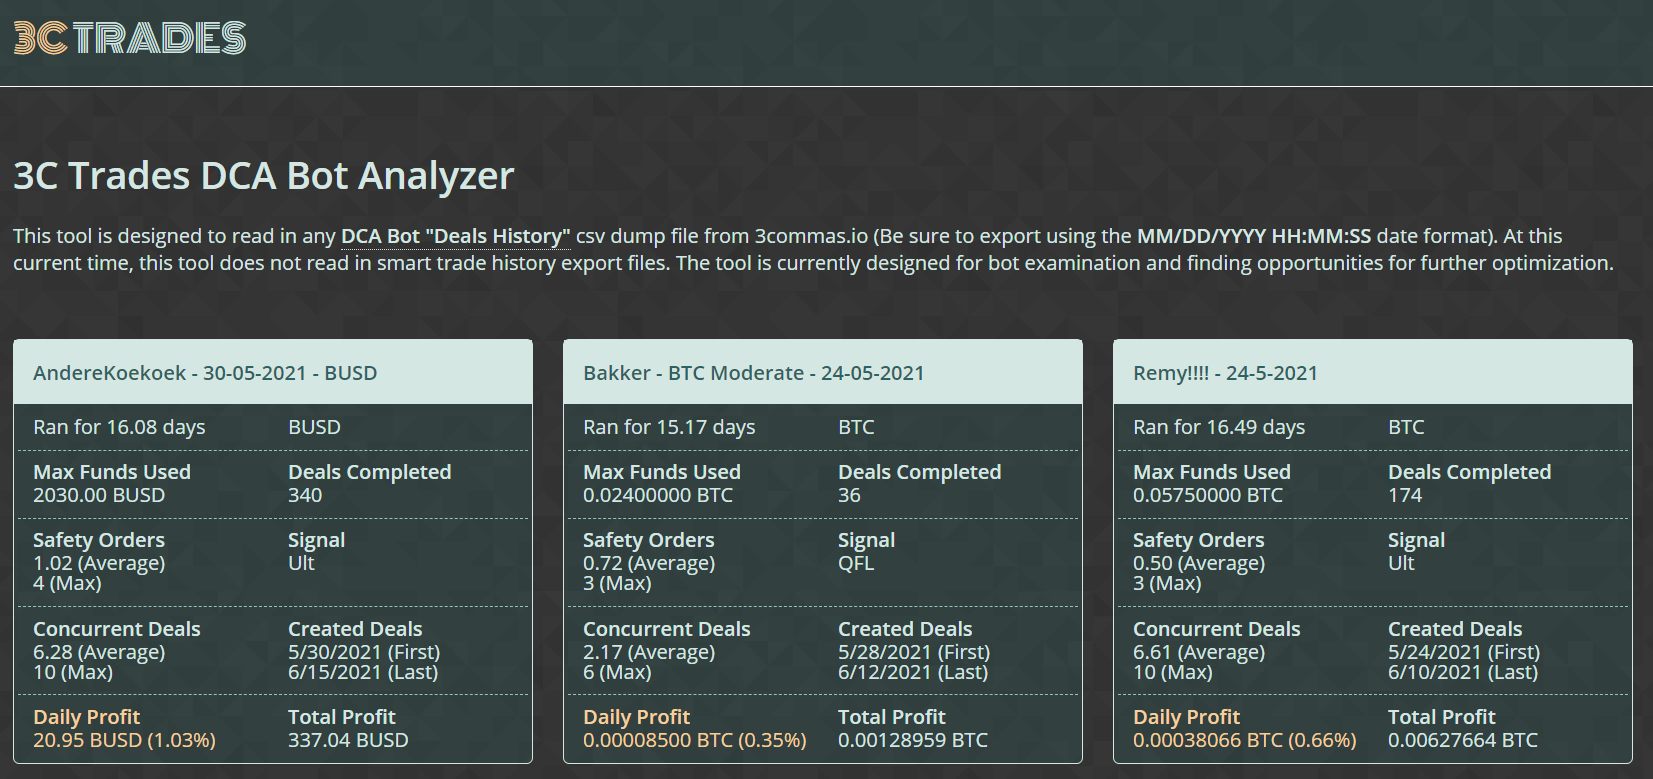Select "2.17 (Average)" concurrent deals value
Image resolution: width=1653 pixels, height=779 pixels.
649,652
